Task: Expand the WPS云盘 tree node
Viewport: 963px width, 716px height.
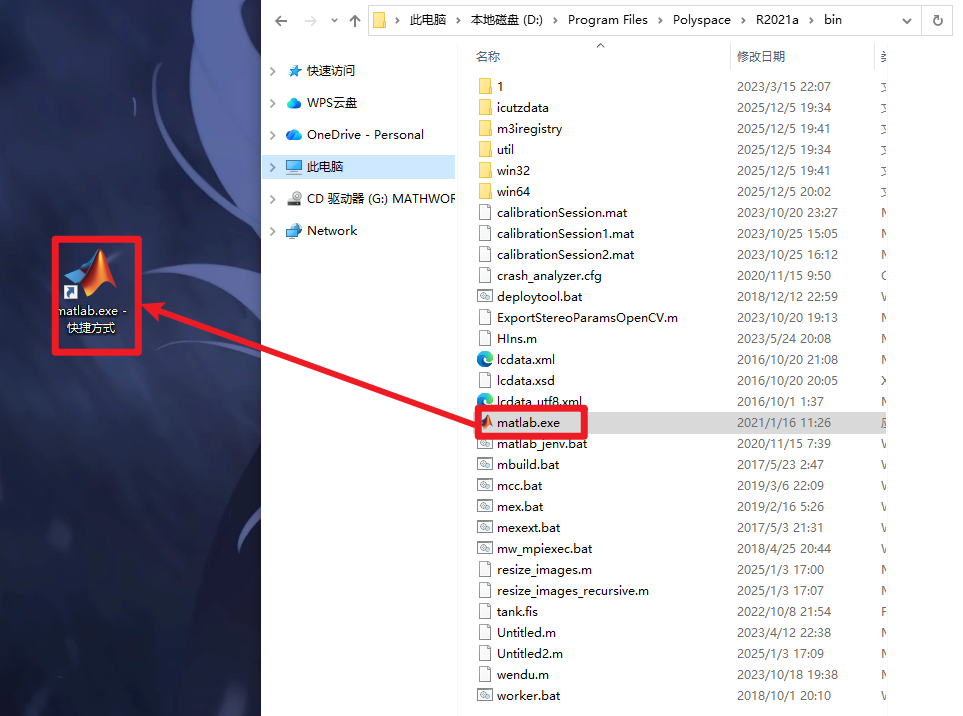Action: (273, 103)
